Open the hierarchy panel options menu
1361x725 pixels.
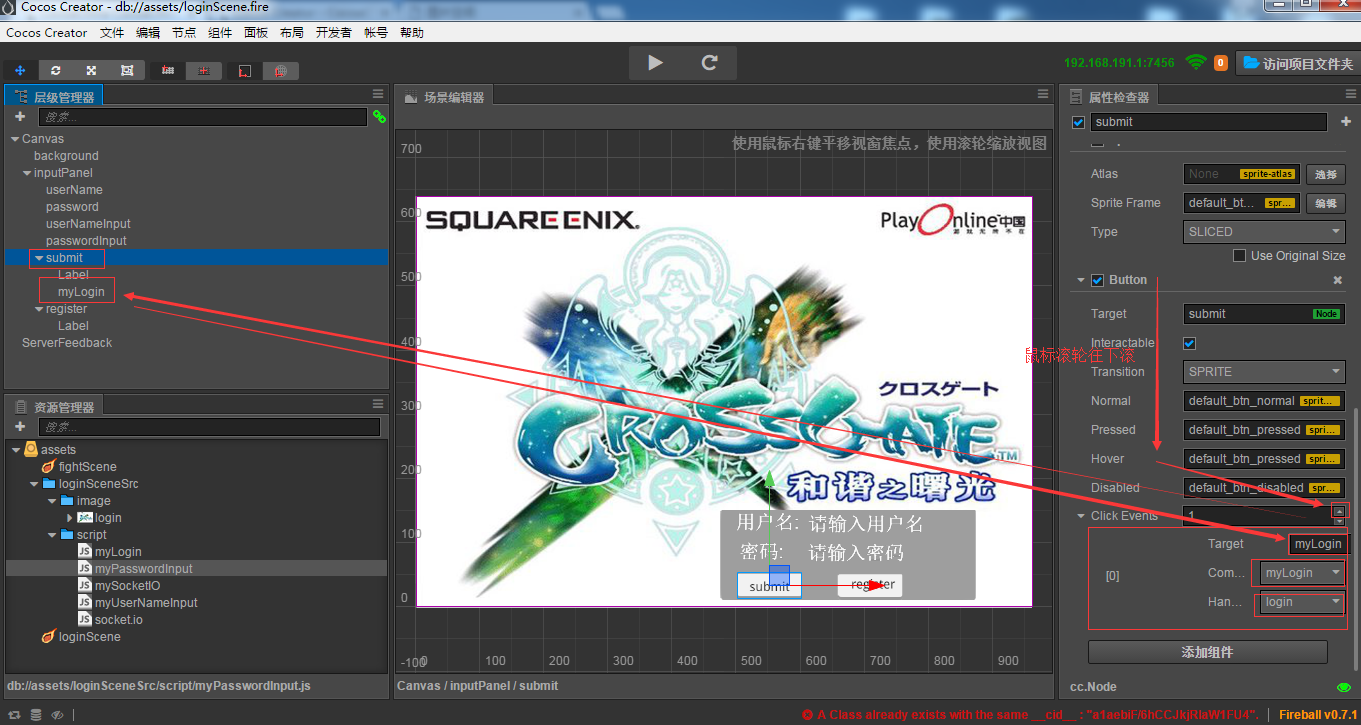coord(378,94)
